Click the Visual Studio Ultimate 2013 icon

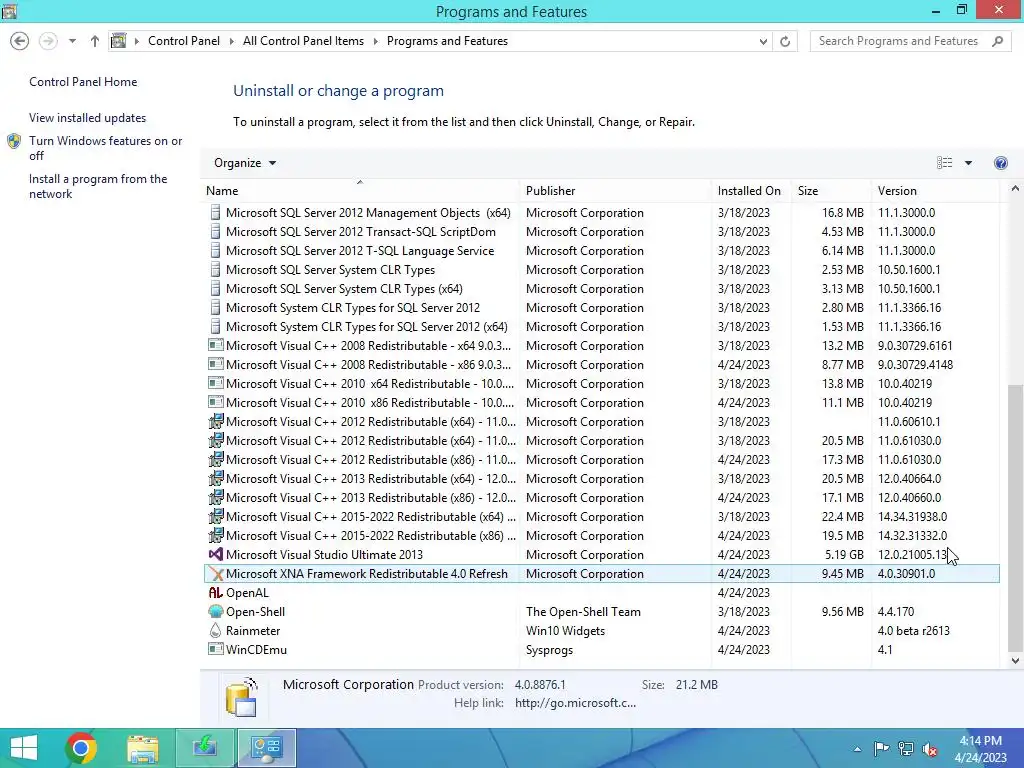click(216, 554)
